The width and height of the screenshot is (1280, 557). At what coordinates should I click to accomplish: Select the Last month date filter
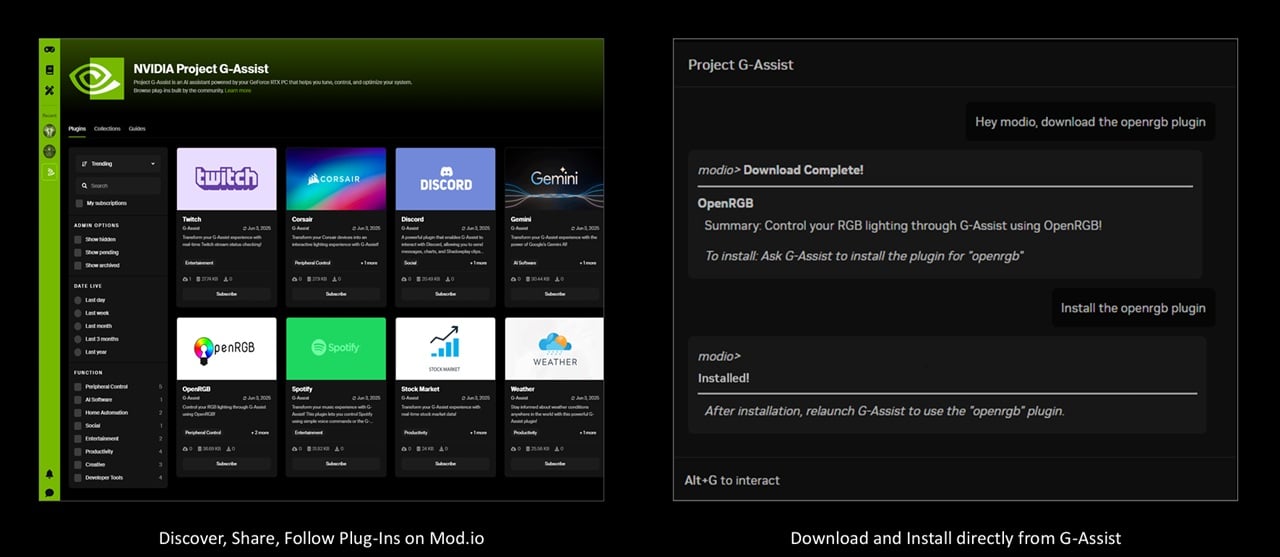pyautogui.click(x=78, y=326)
